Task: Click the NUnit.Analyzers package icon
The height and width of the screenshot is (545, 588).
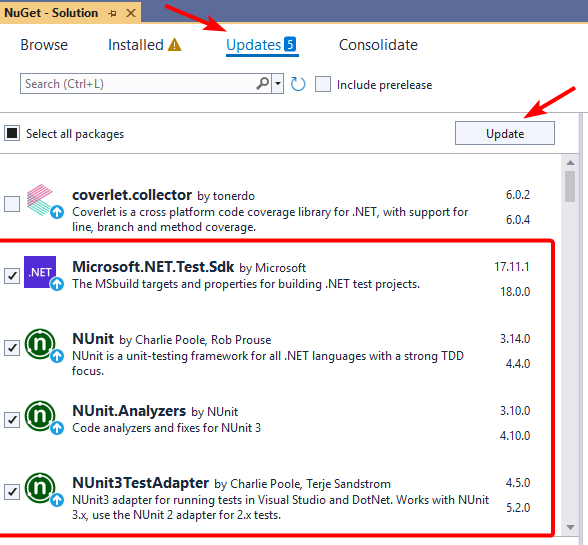Action: (40, 416)
